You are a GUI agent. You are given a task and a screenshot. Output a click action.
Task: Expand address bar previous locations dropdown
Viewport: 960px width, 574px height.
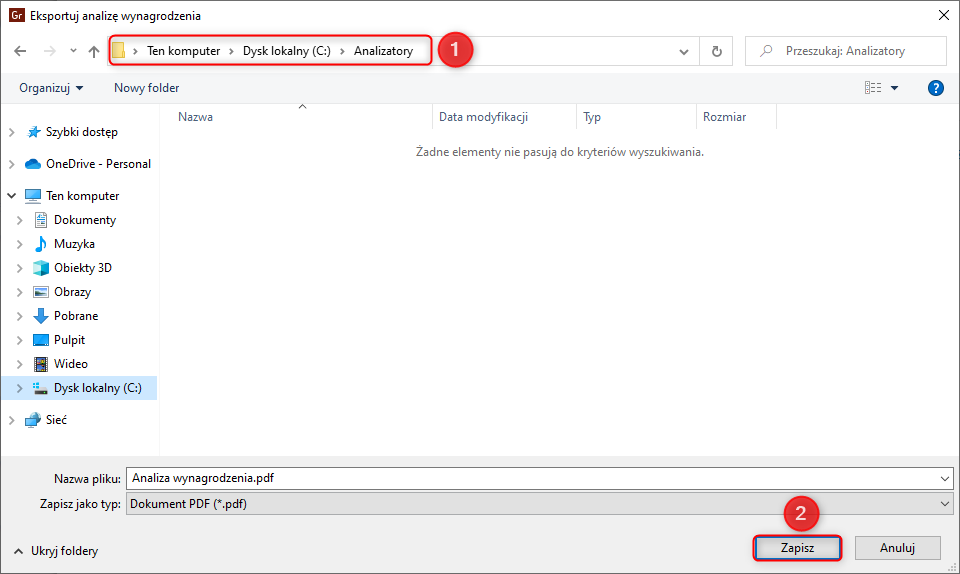click(x=684, y=51)
